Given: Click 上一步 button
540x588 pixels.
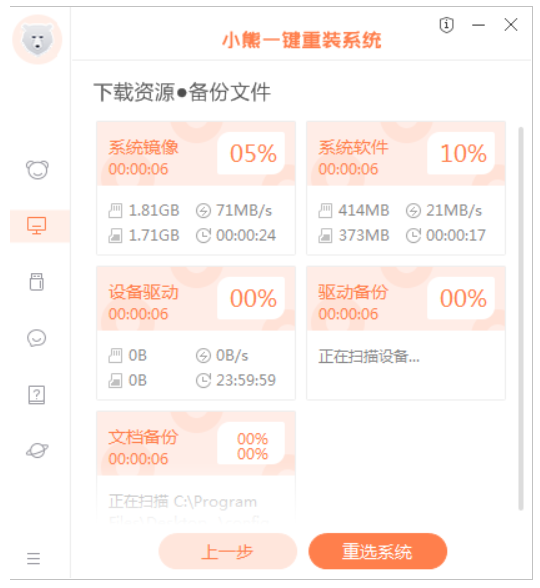Looking at the screenshot, I should coord(228,551).
